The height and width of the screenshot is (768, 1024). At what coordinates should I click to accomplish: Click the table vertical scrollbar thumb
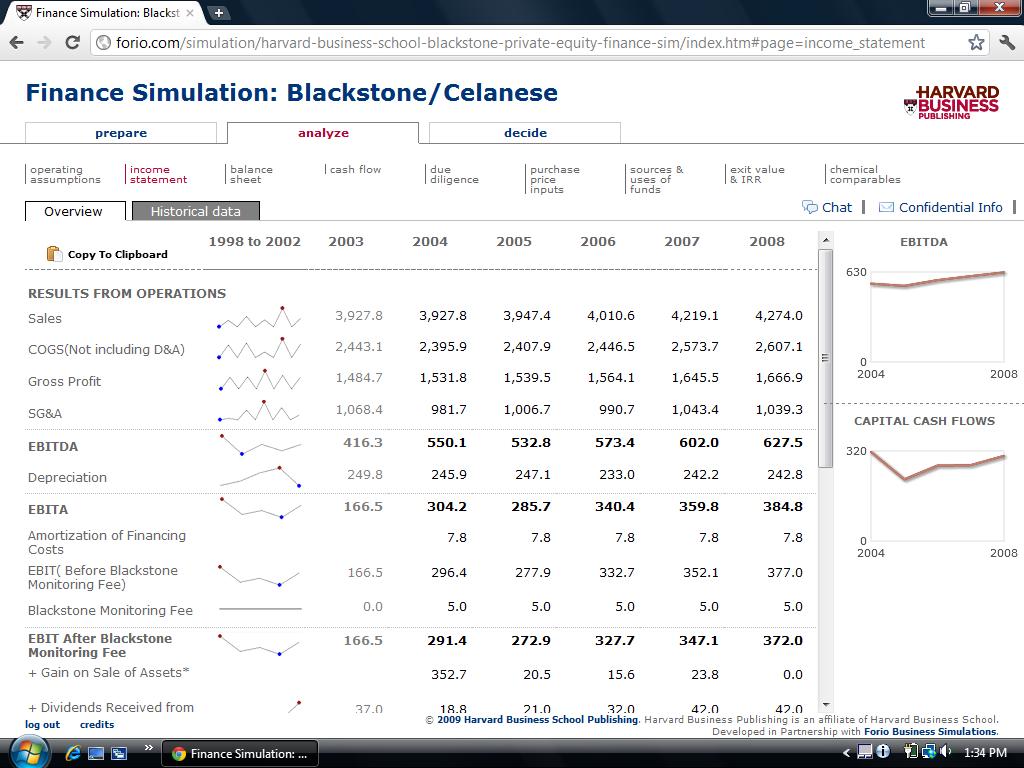[x=825, y=358]
